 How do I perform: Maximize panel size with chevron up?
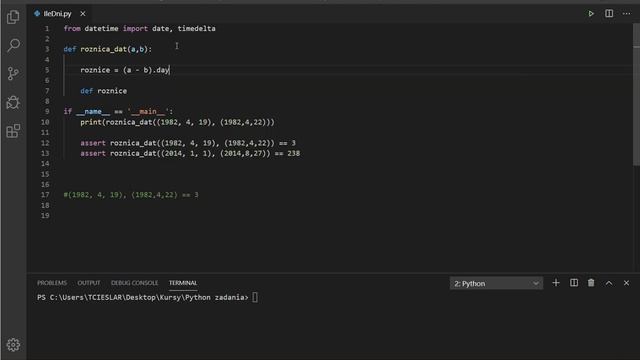[x=609, y=283]
